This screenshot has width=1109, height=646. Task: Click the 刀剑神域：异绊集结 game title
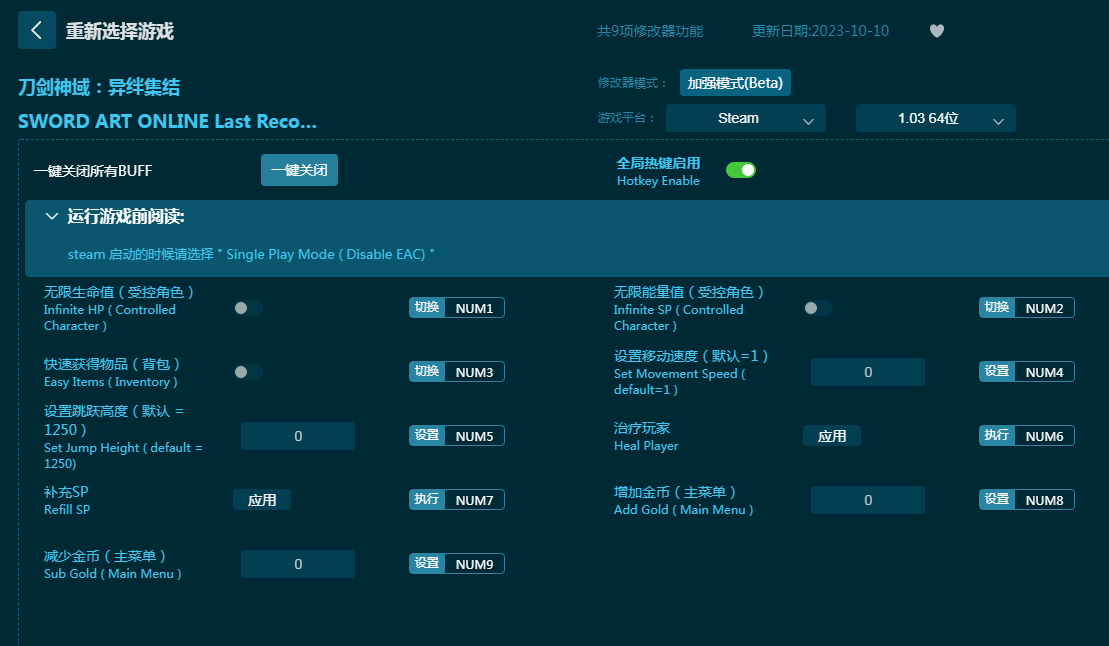coord(99,87)
